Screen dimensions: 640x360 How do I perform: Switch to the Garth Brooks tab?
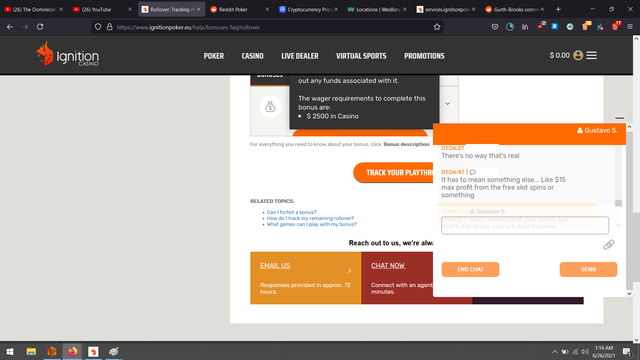[x=515, y=9]
